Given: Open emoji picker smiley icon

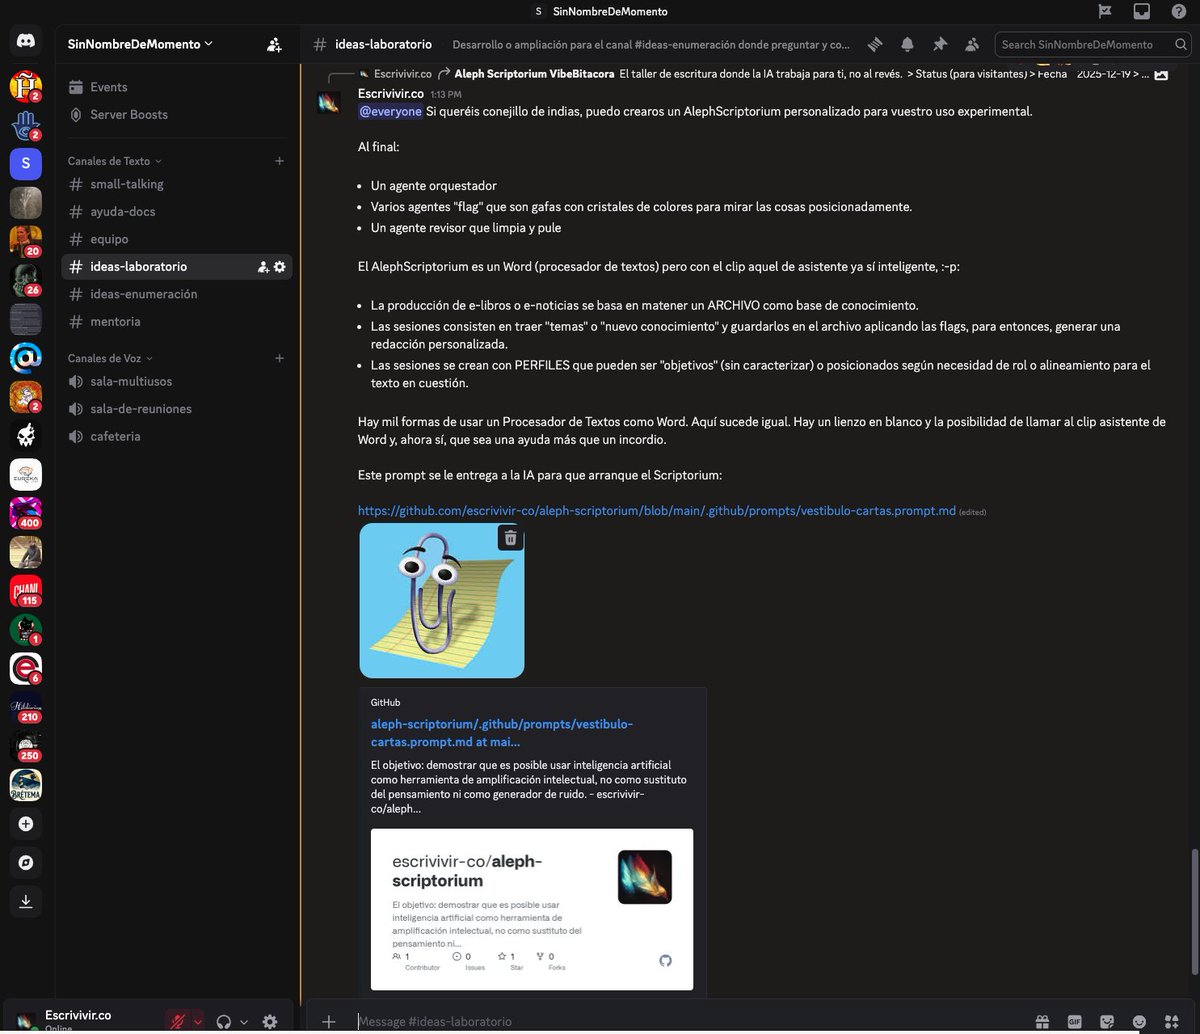Looking at the screenshot, I should point(1139,1022).
